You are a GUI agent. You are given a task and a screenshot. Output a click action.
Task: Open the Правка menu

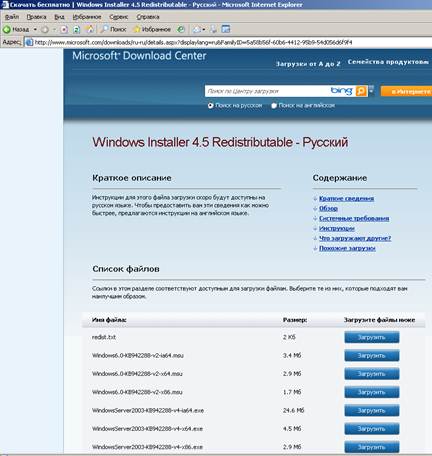[x=36, y=17]
